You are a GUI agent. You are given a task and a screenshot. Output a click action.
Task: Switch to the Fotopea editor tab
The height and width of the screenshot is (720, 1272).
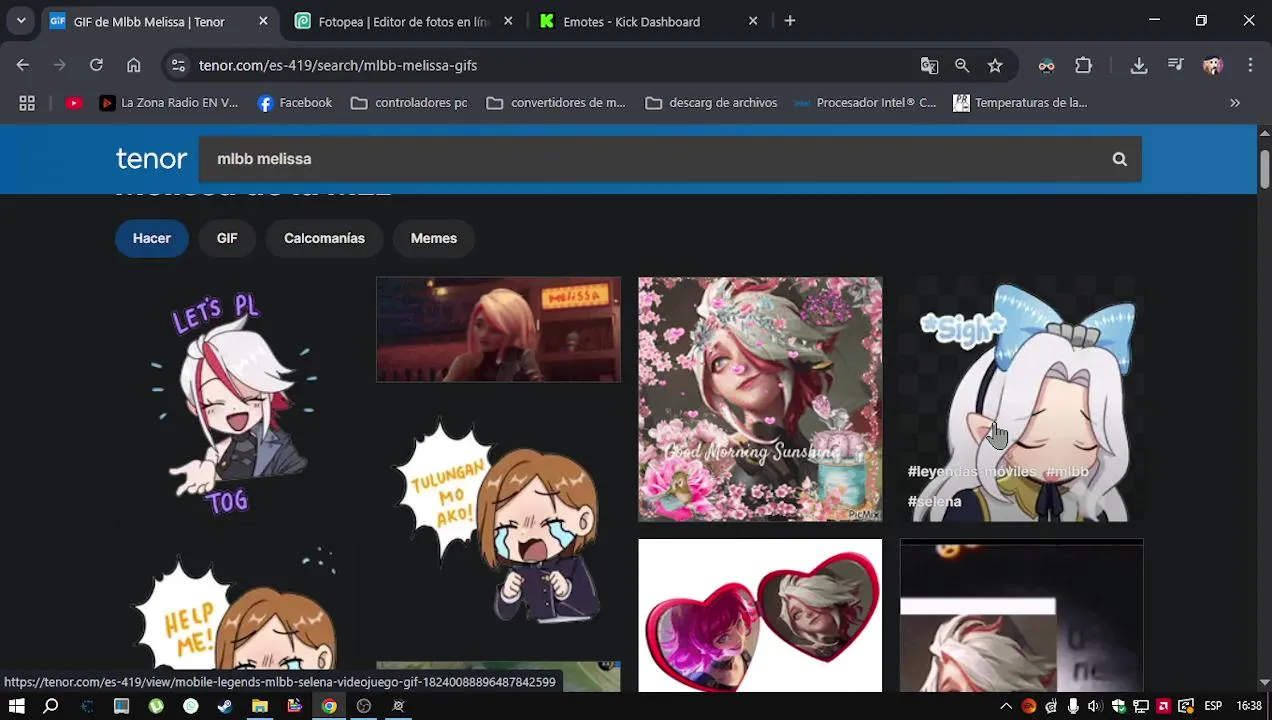point(402,21)
